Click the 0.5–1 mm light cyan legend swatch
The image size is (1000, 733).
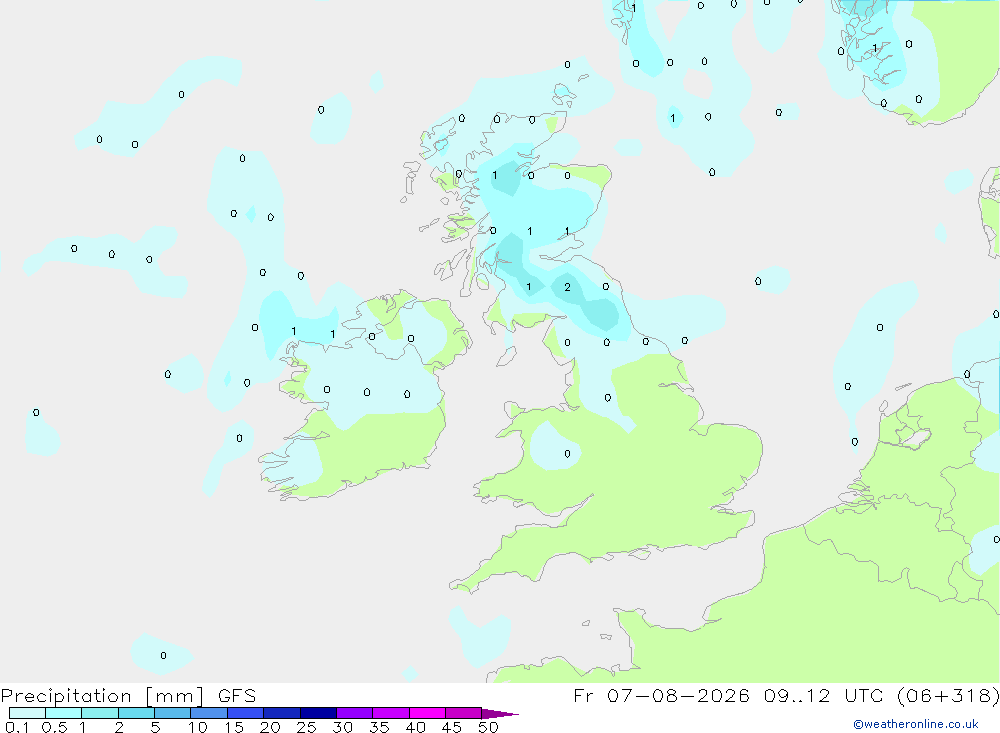tap(64, 713)
